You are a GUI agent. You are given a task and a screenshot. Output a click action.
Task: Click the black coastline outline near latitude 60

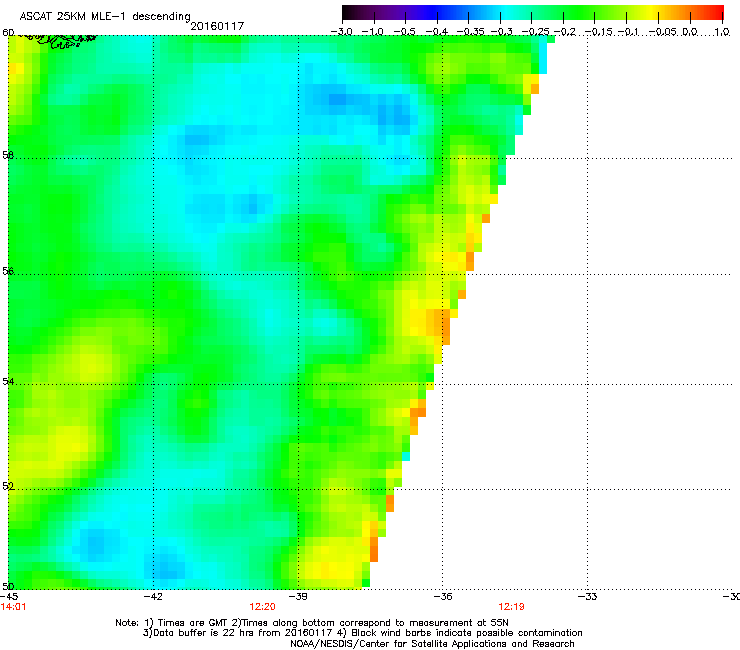click(59, 41)
